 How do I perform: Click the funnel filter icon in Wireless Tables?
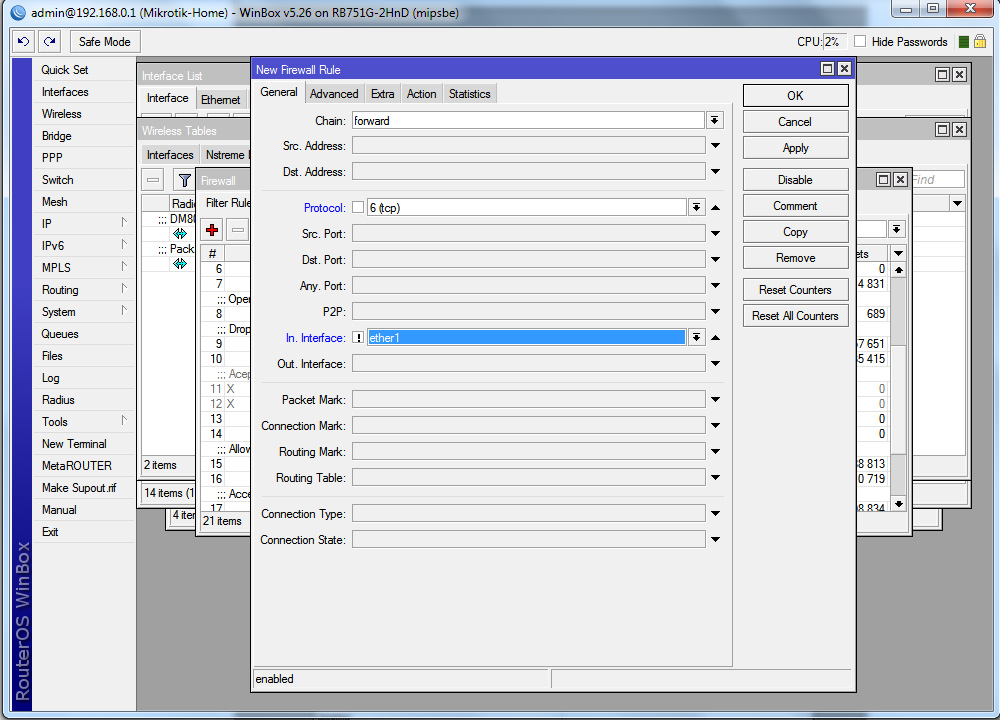pyautogui.click(x=185, y=180)
